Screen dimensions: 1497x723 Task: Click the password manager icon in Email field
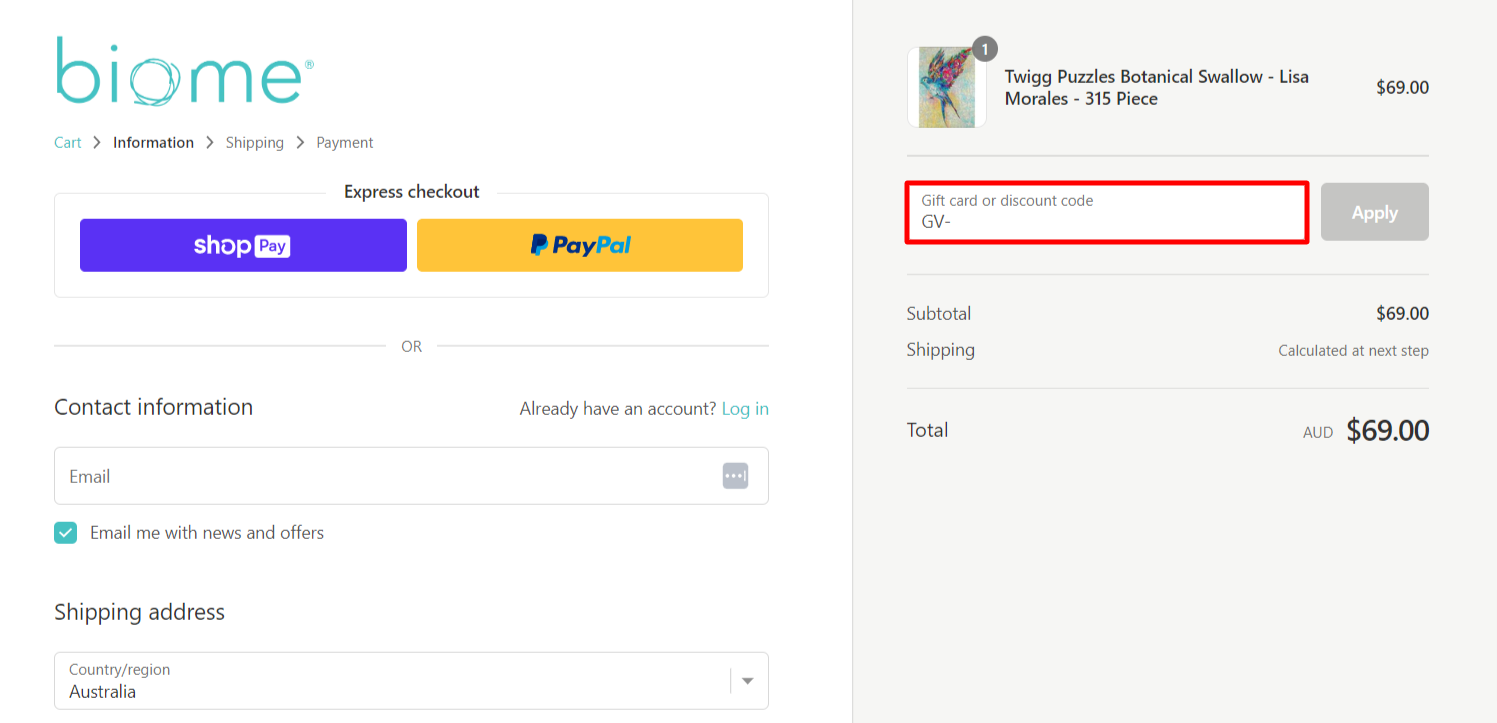[x=735, y=476]
